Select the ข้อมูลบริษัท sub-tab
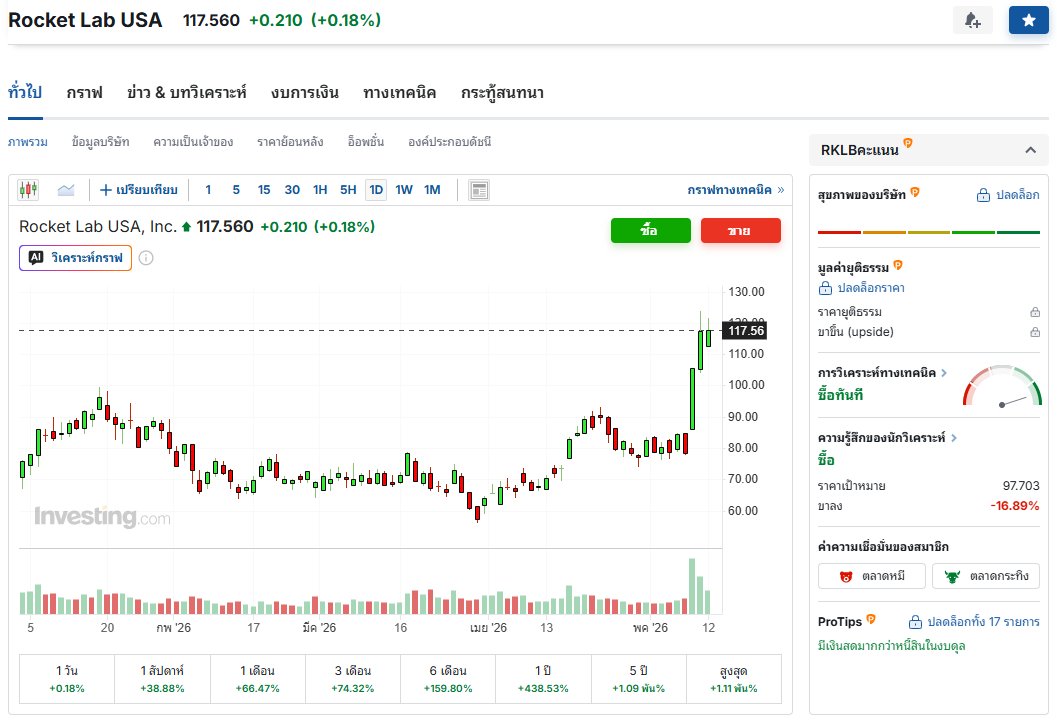Image resolution: width=1057 pixels, height=723 pixels. coord(100,142)
